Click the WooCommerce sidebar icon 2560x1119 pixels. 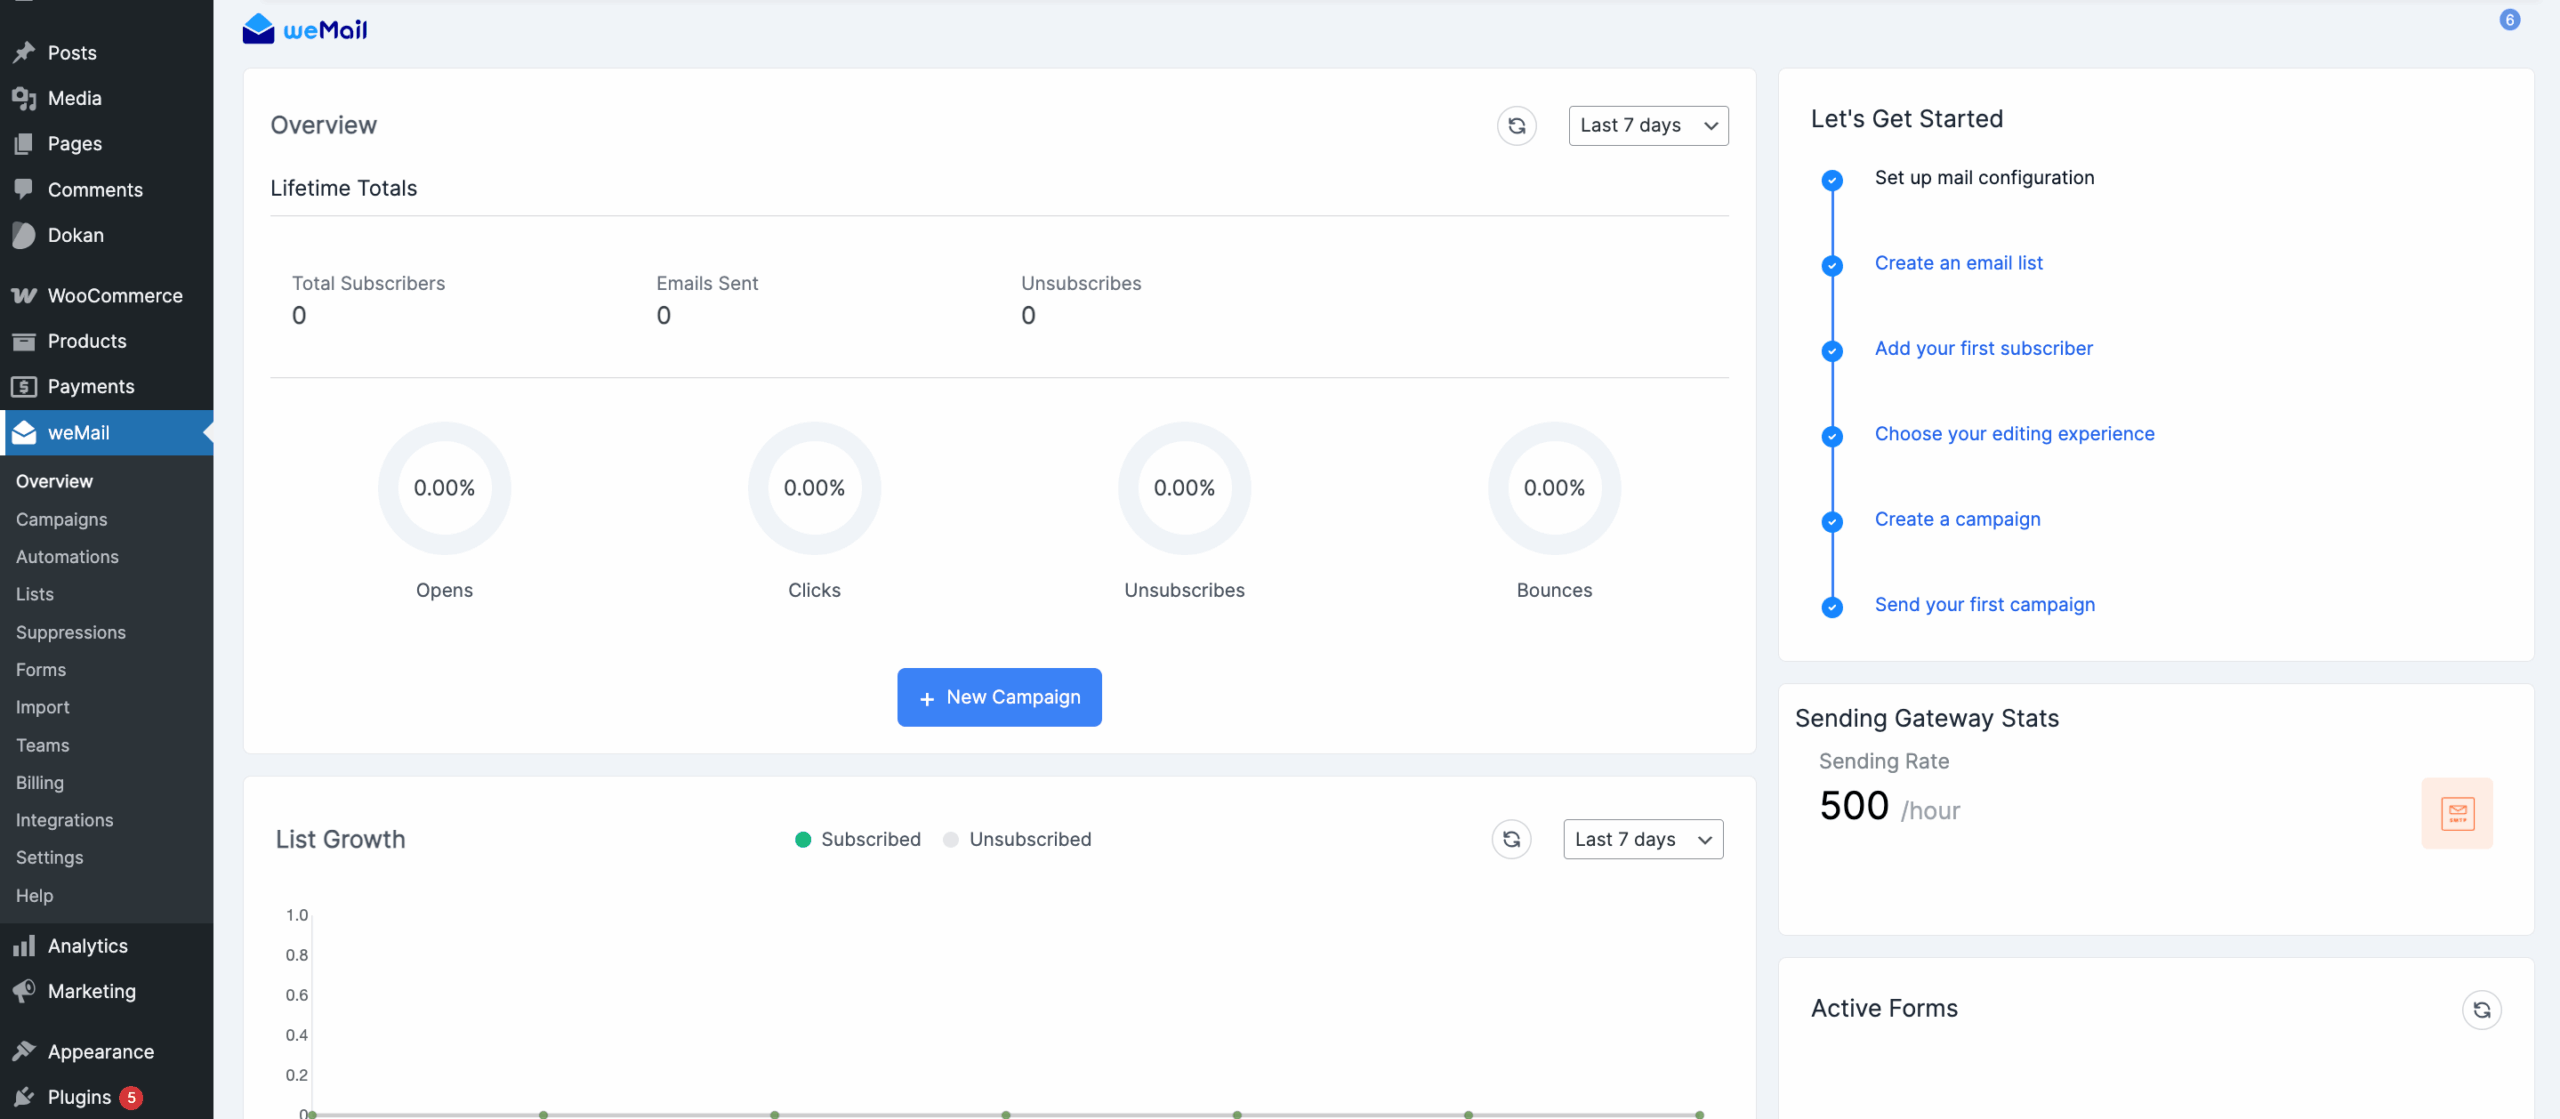pos(24,296)
